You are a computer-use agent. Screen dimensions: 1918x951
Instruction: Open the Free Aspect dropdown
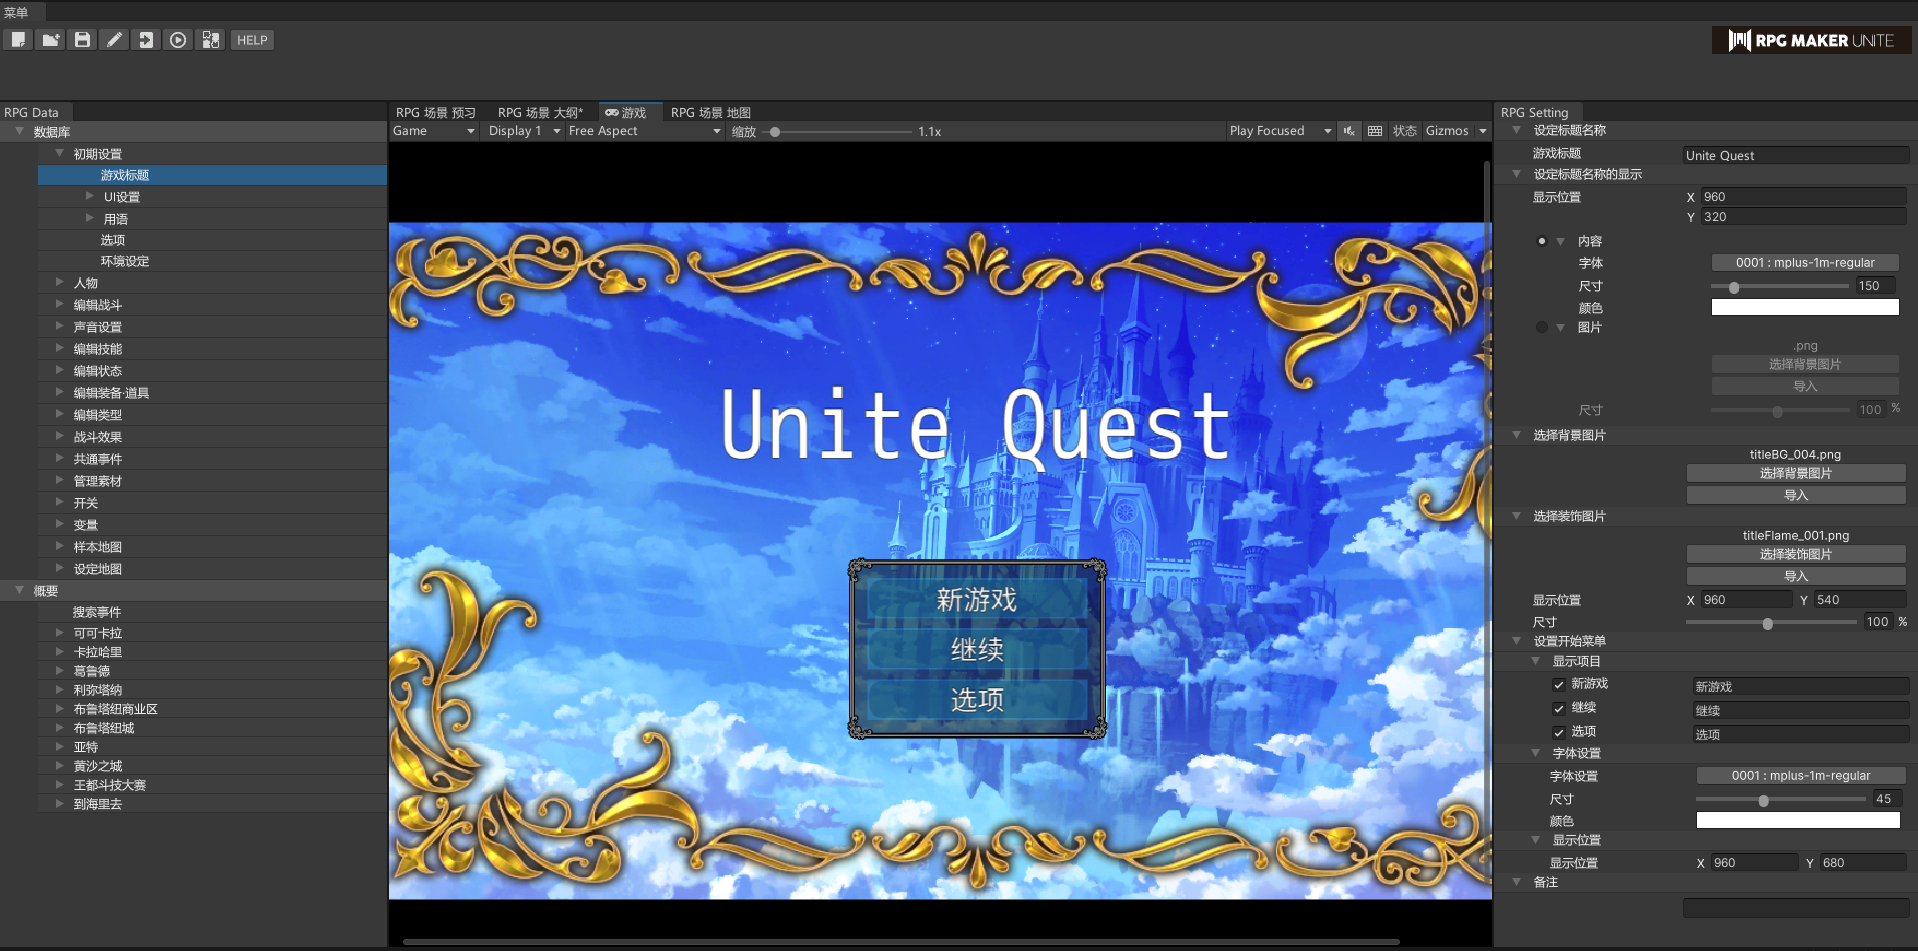pos(644,131)
